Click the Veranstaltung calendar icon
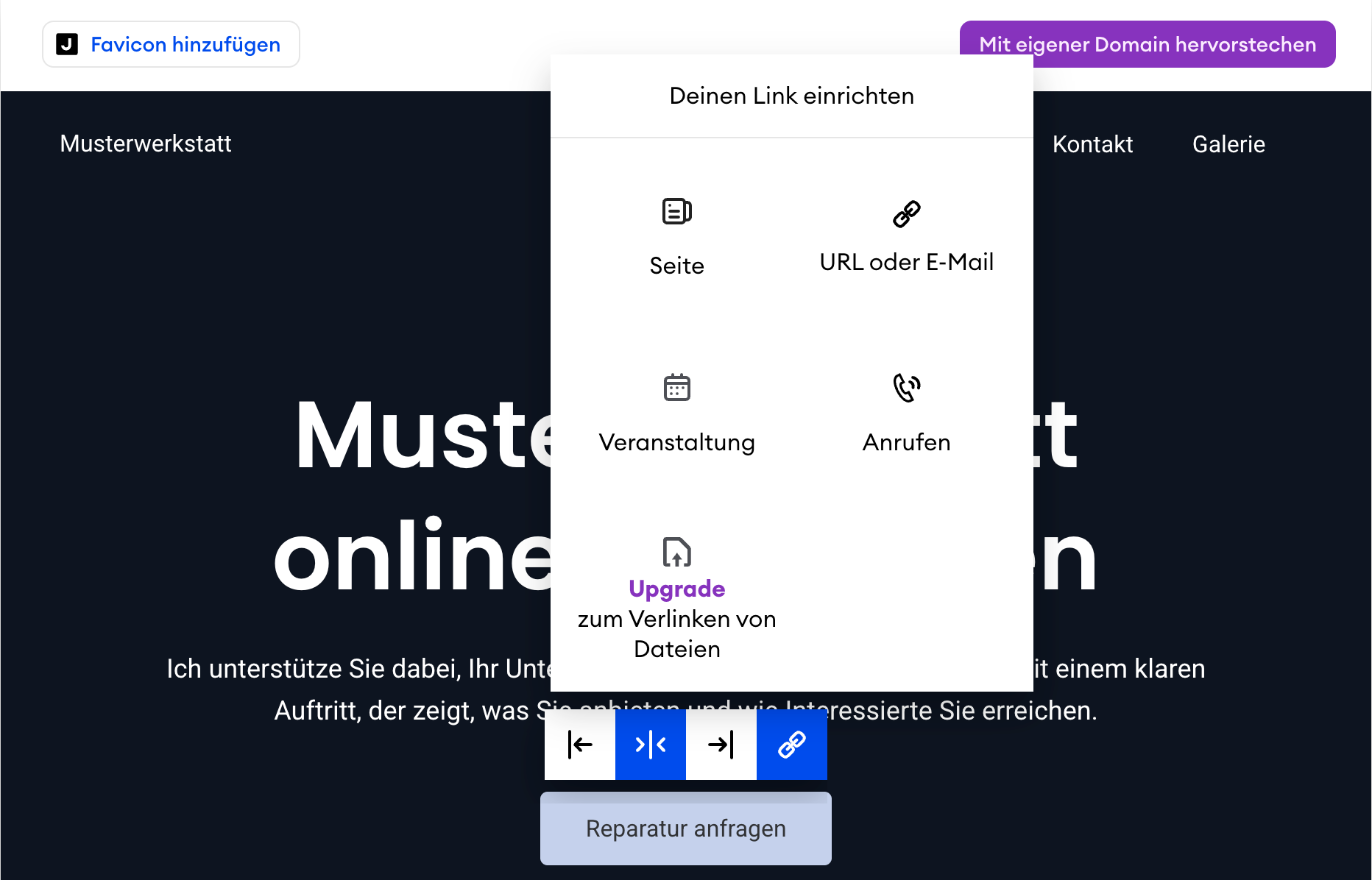Screen dimensions: 1372x880 pos(677,387)
